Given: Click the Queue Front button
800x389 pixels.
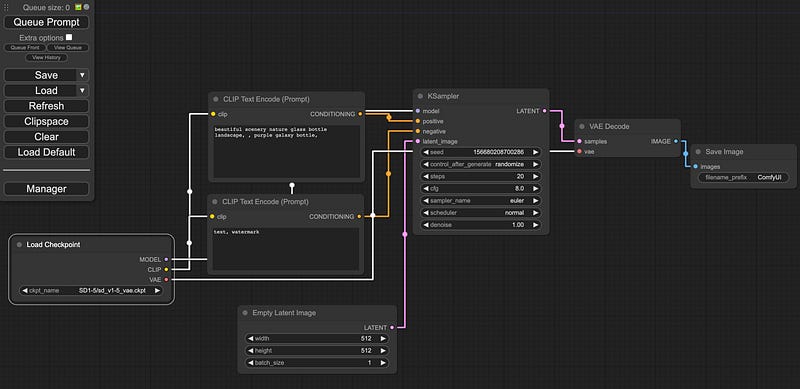Looking at the screenshot, I should point(25,47).
